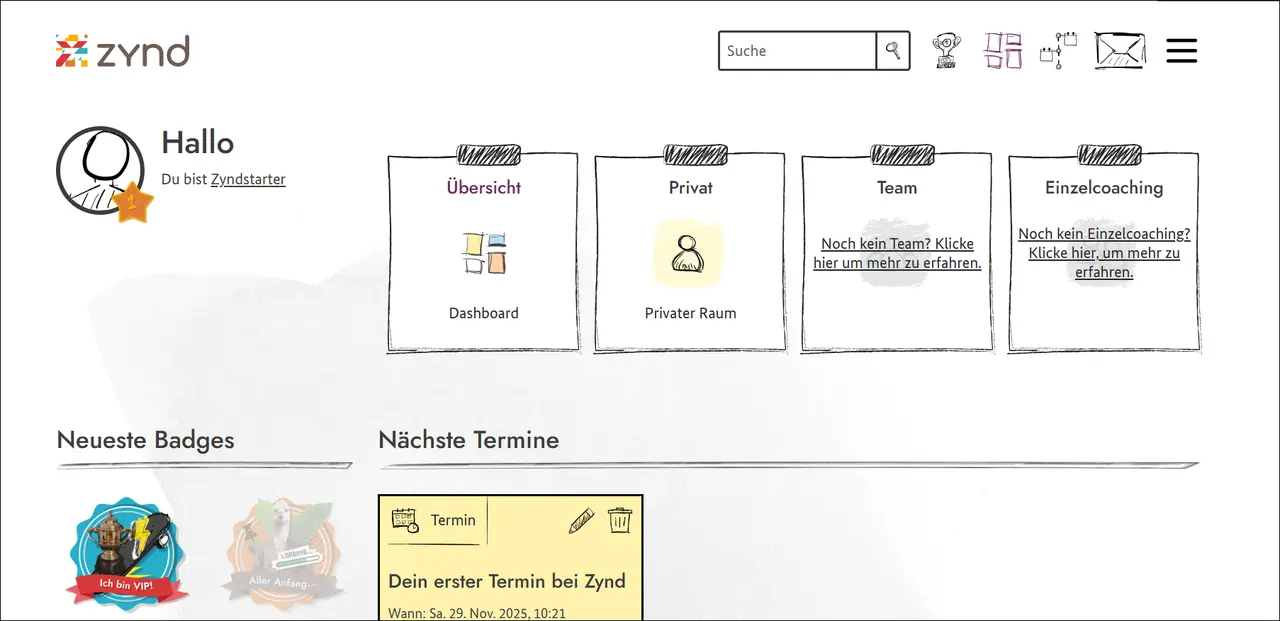Viewport: 1280px width, 621px height.
Task: Follow the Zyndstarter link
Action: pyautogui.click(x=248, y=179)
